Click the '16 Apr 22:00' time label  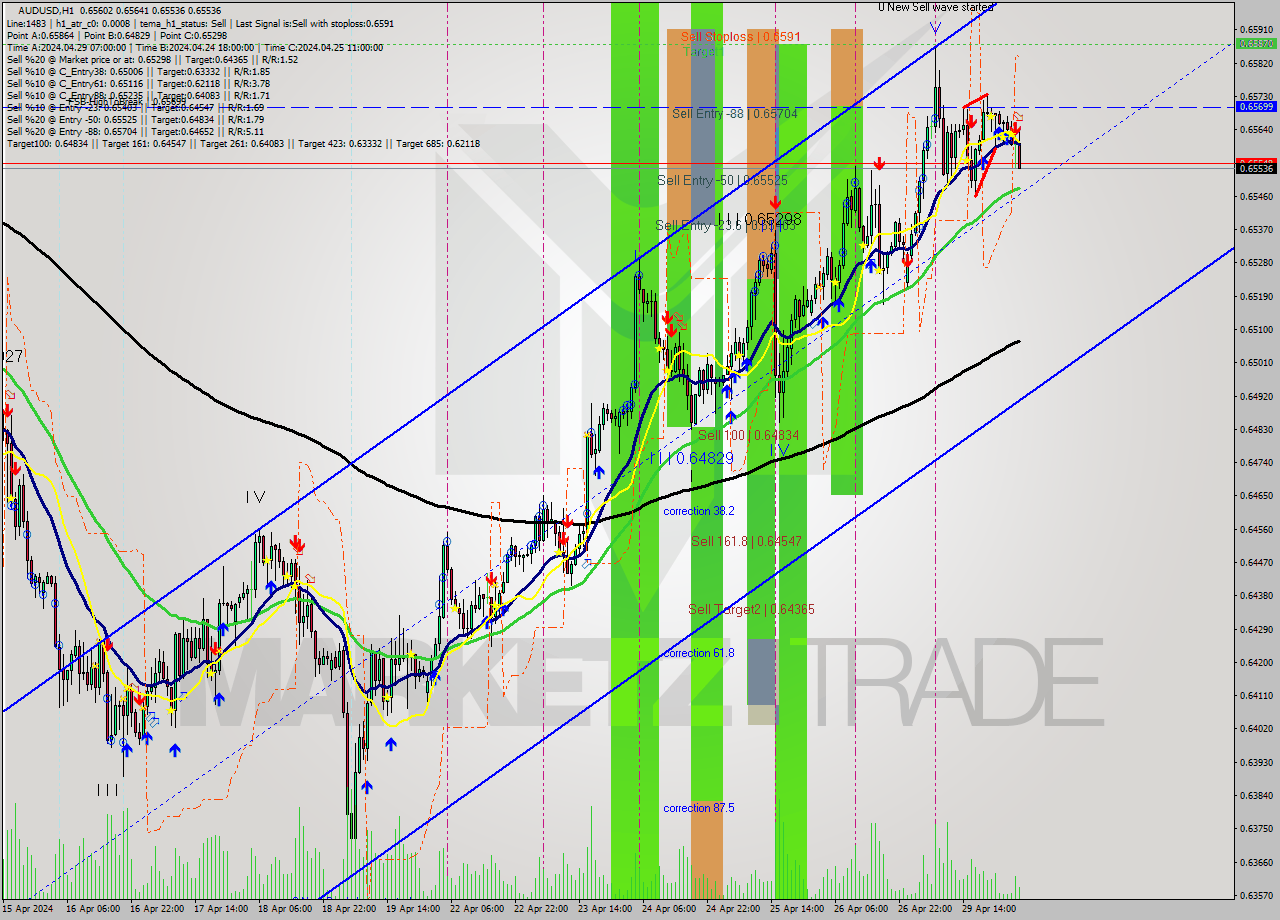point(159,909)
